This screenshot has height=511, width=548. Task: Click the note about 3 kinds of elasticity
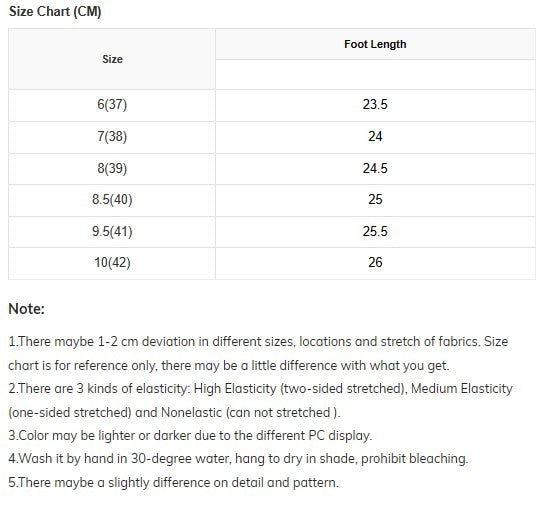pyautogui.click(x=260, y=400)
